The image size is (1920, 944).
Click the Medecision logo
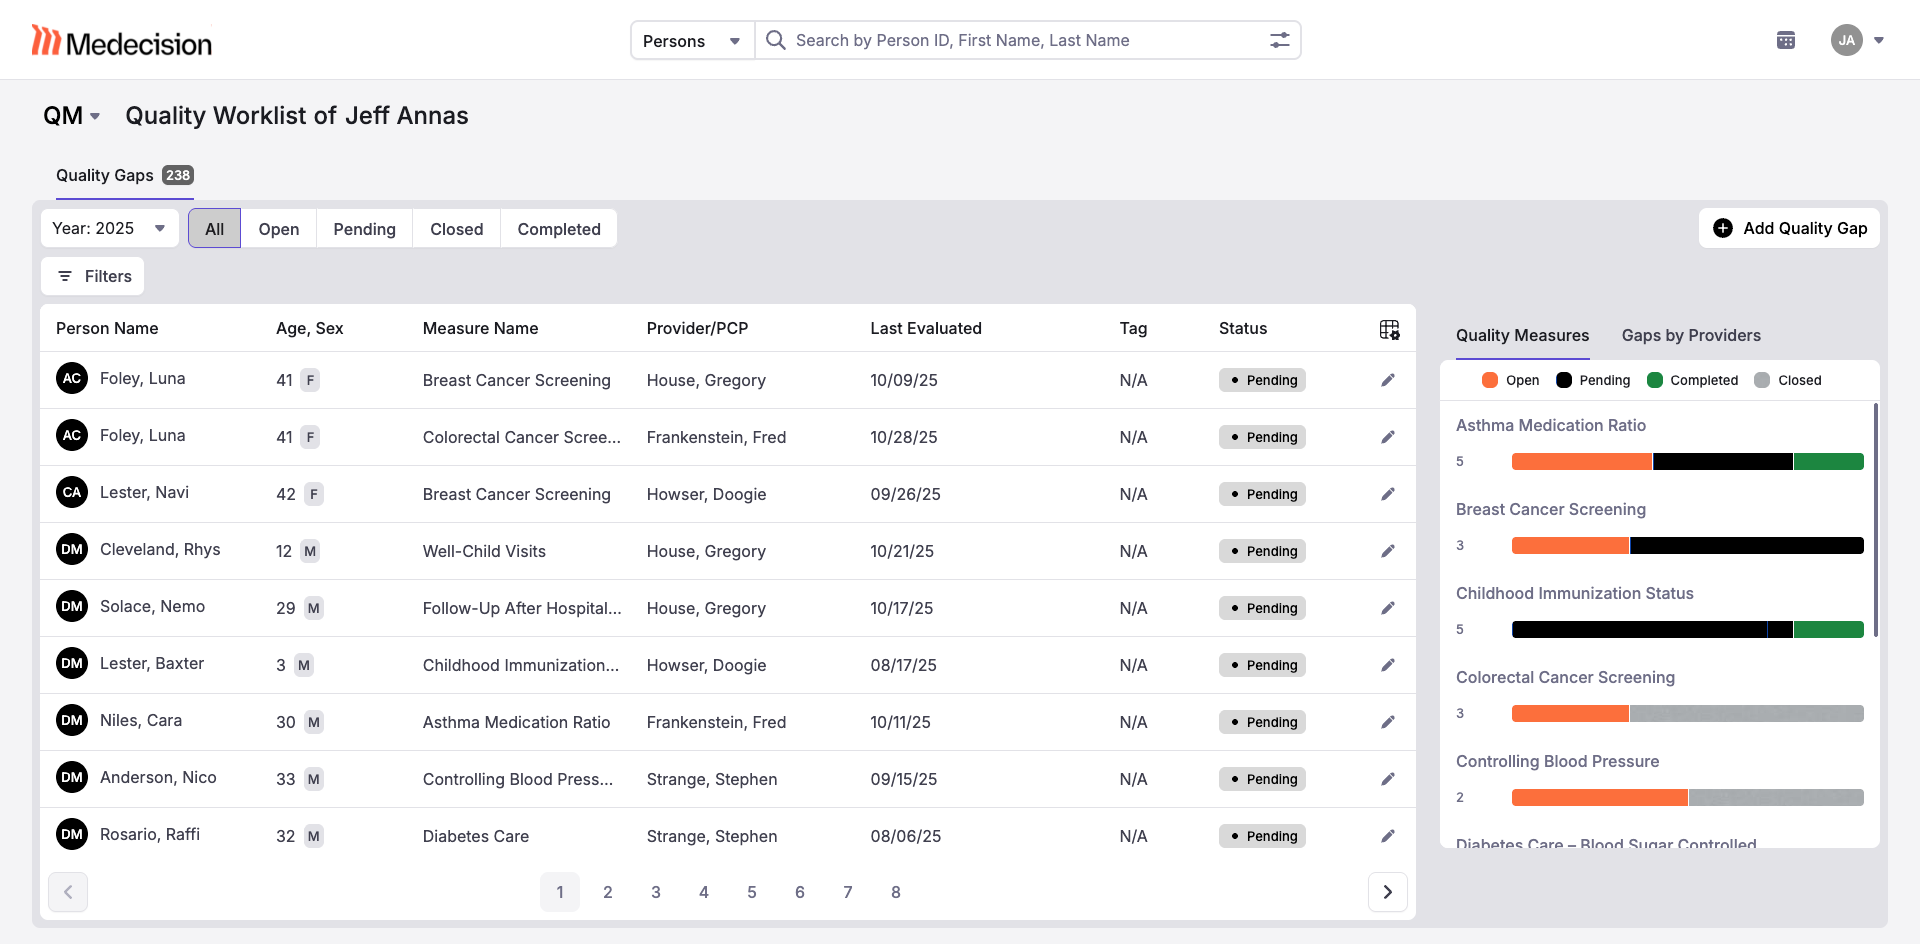tap(122, 41)
